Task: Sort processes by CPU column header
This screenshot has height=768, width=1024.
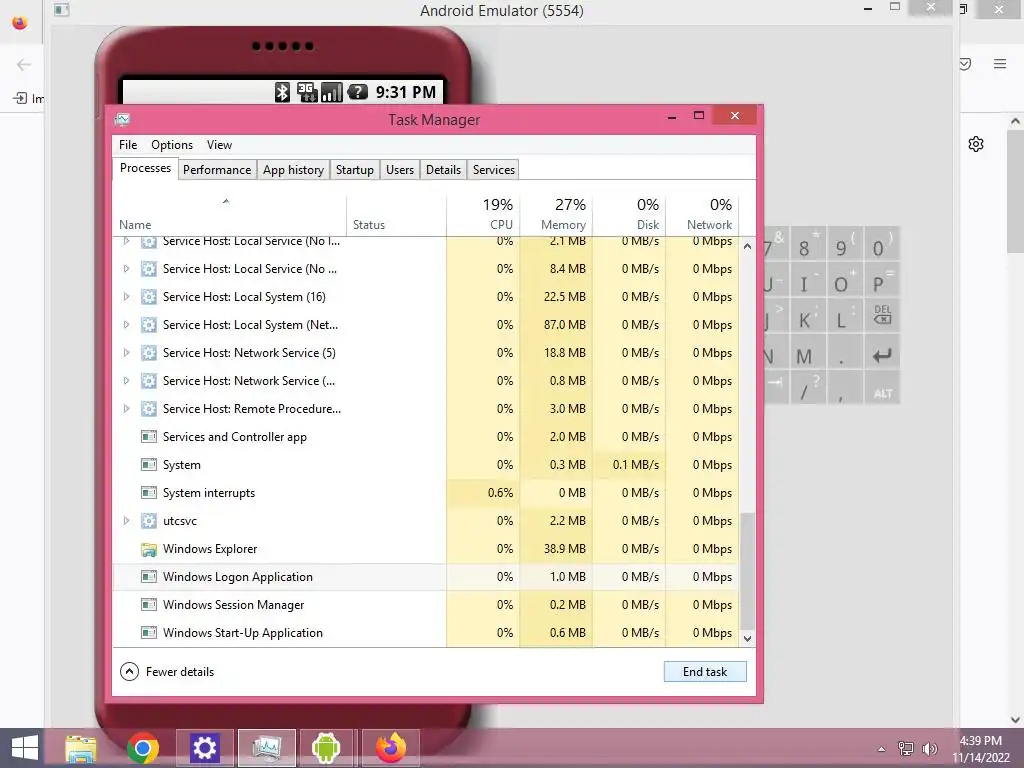Action: [483, 215]
